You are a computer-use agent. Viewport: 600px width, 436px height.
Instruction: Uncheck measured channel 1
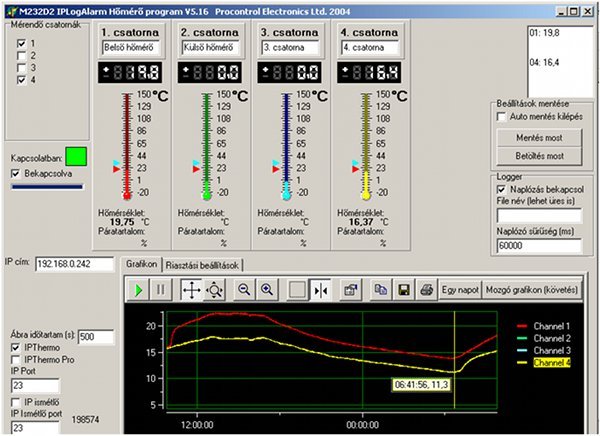point(21,43)
